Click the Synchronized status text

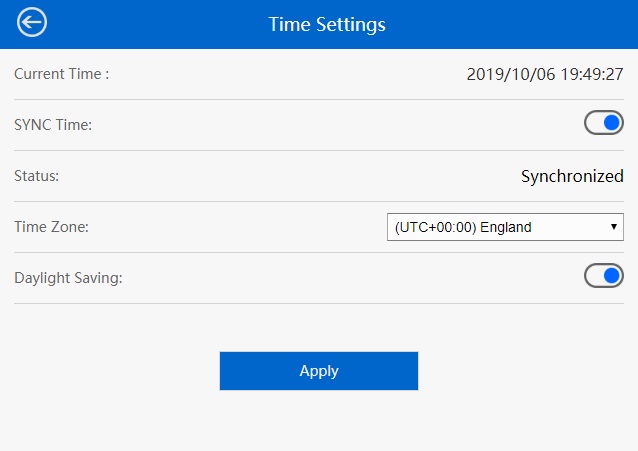pyautogui.click(x=572, y=176)
